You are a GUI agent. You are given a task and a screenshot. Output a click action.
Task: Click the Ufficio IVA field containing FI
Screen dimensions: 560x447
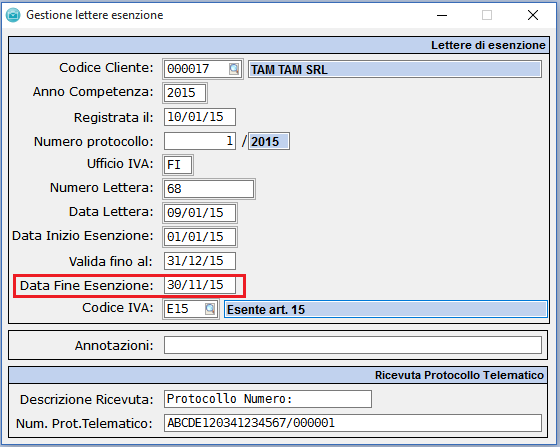click(178, 165)
